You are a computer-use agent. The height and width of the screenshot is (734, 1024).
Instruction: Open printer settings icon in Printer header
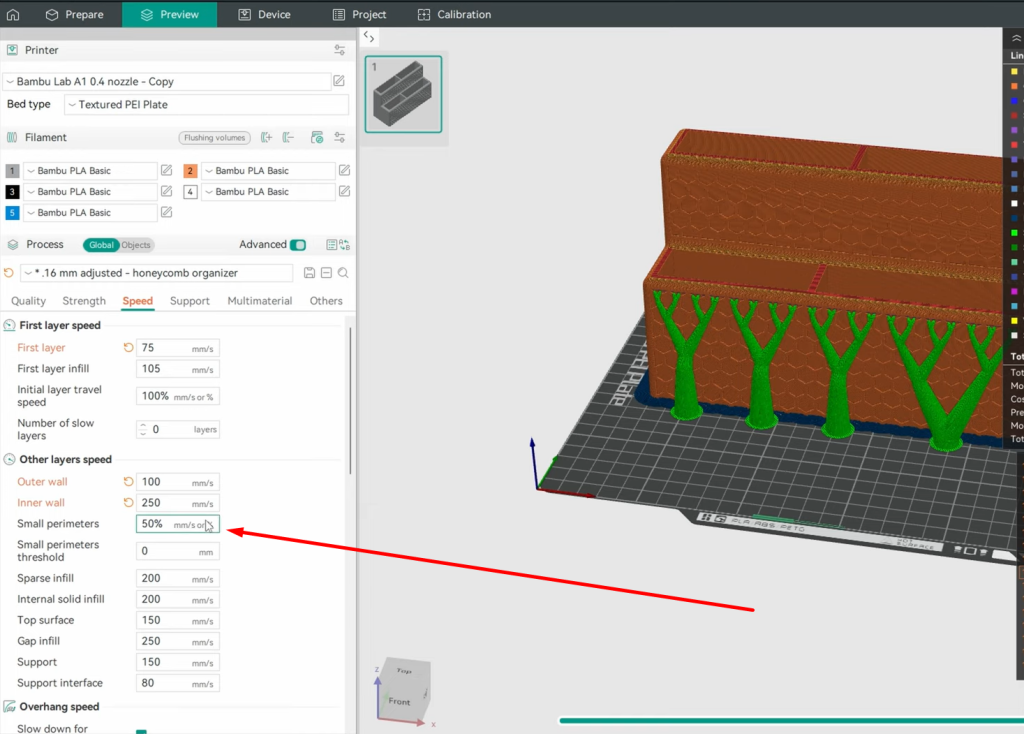coord(340,50)
